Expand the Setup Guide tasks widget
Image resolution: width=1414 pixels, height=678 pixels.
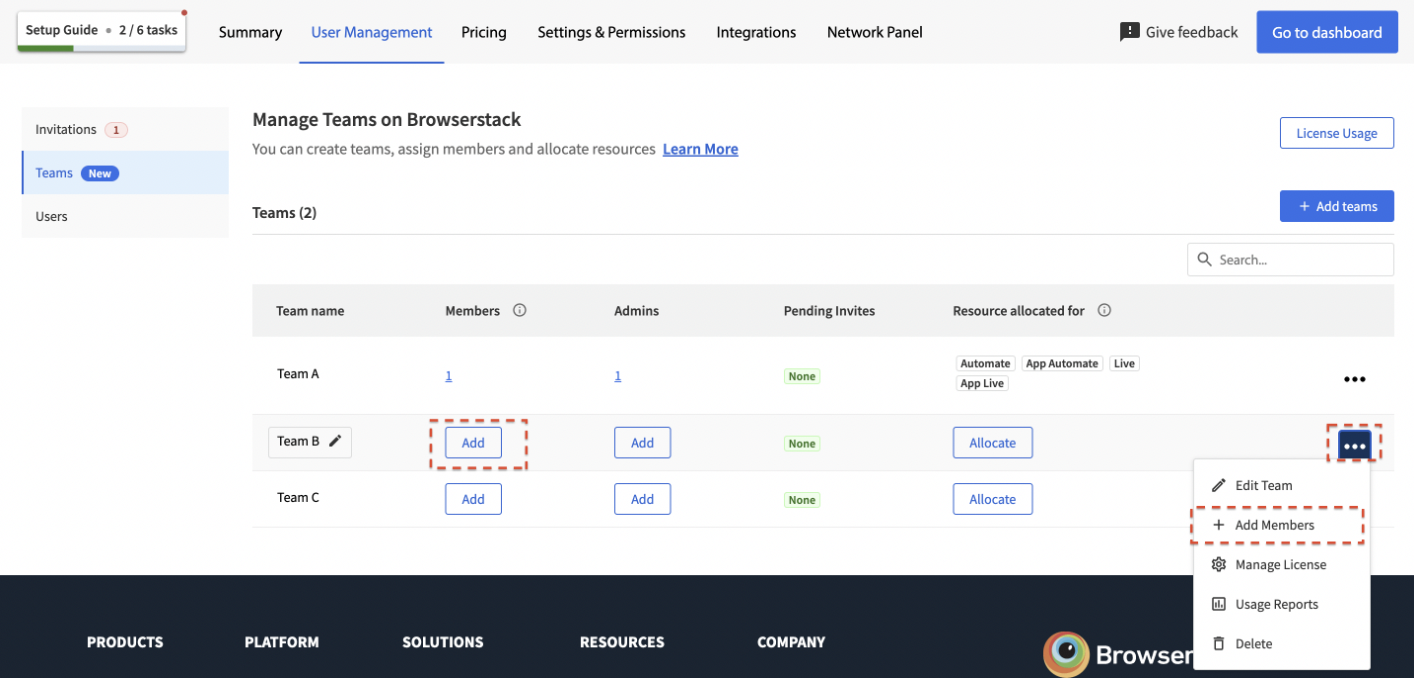point(101,30)
